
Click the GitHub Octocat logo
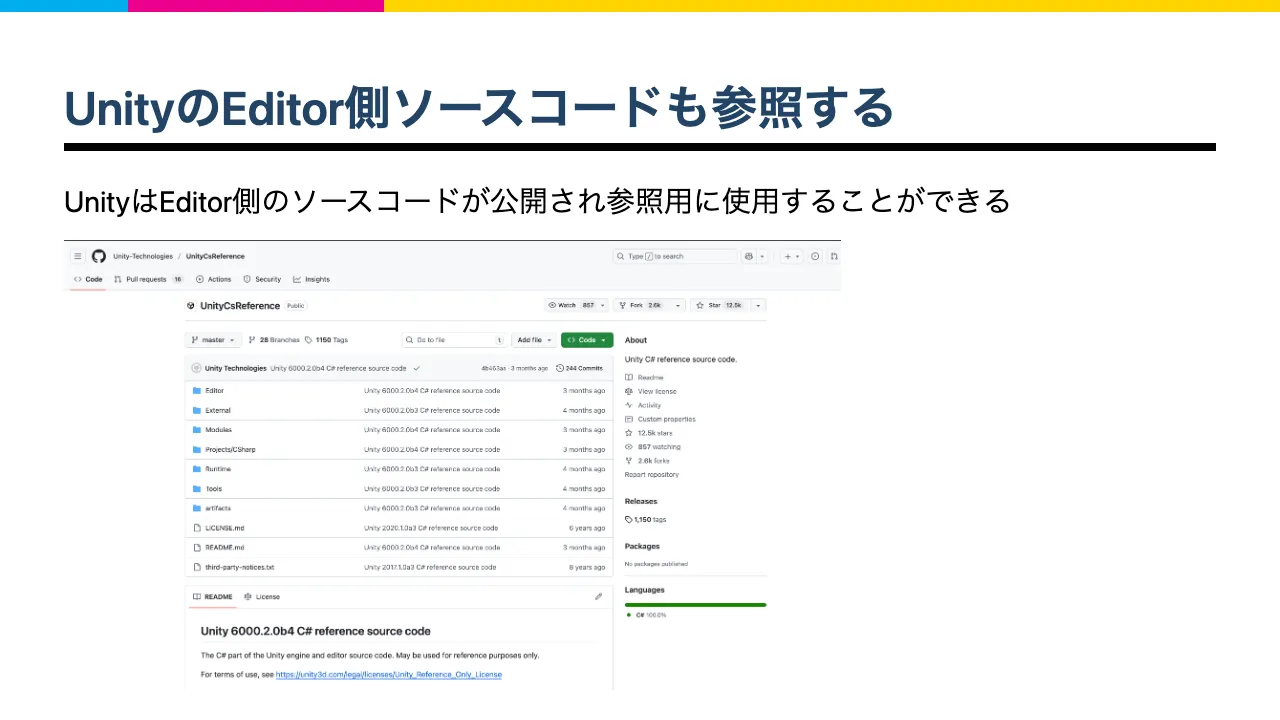pyautogui.click(x=99, y=256)
